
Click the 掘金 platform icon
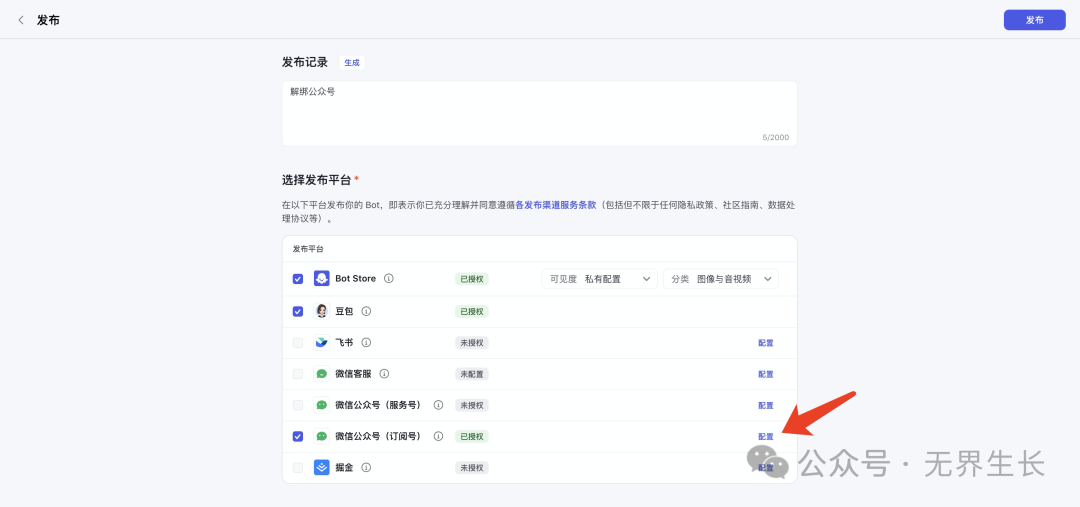[322, 468]
